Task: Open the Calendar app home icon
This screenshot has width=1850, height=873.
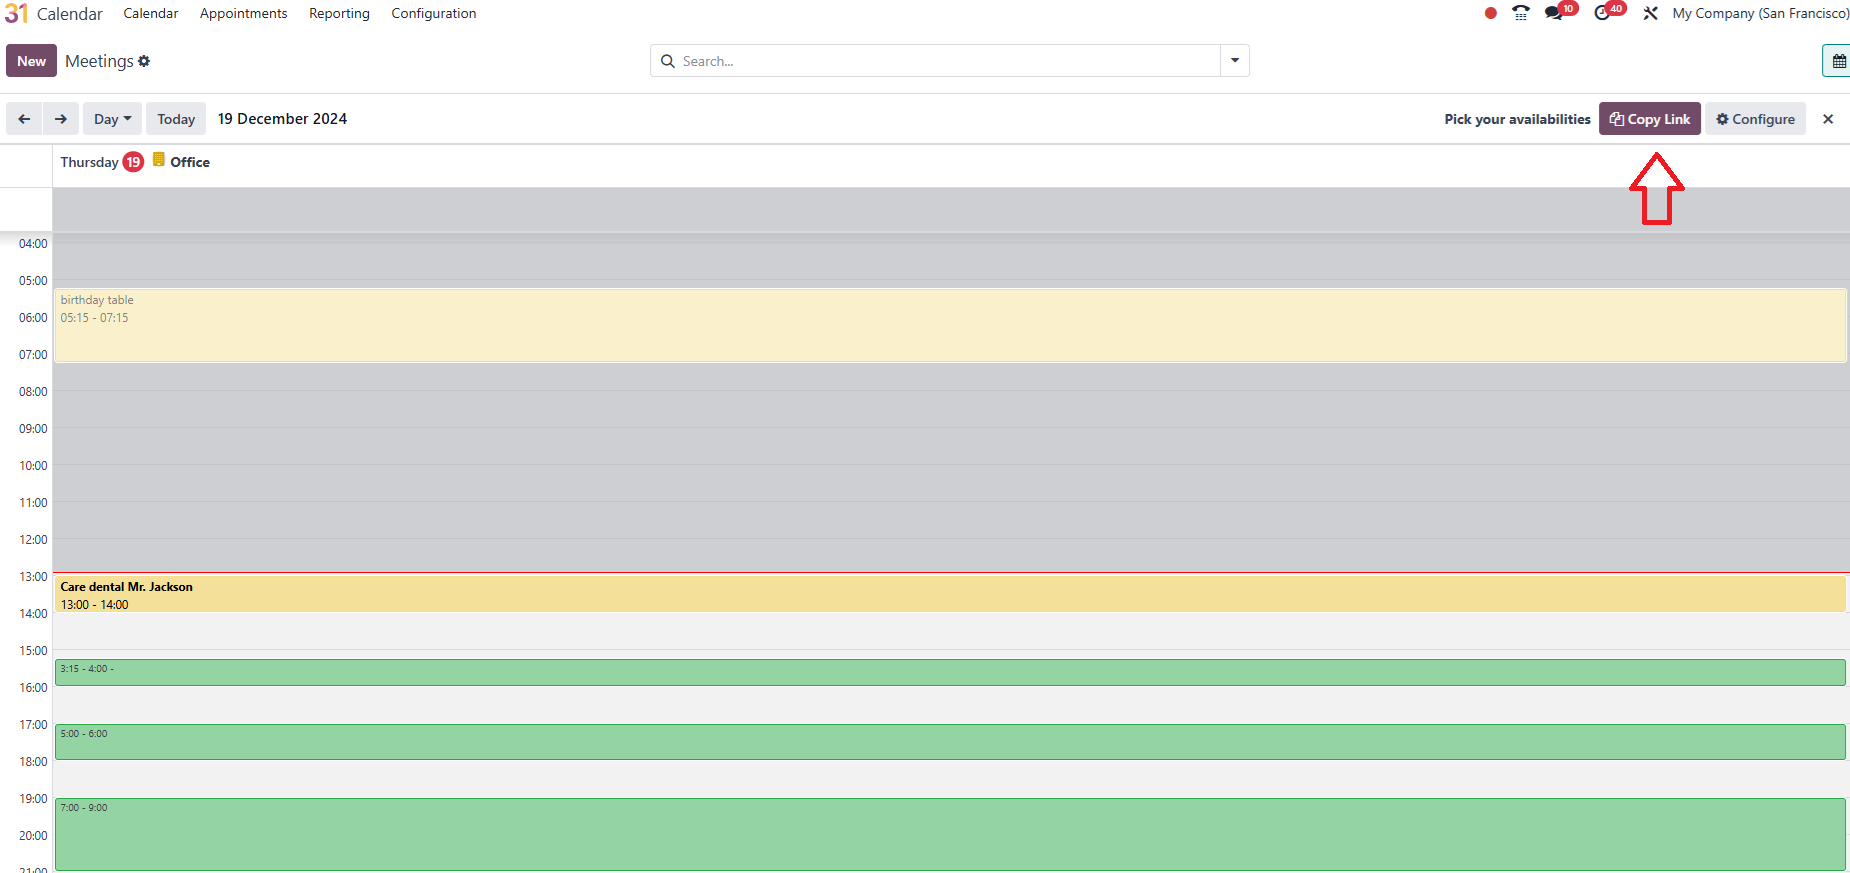Action: click(16, 13)
